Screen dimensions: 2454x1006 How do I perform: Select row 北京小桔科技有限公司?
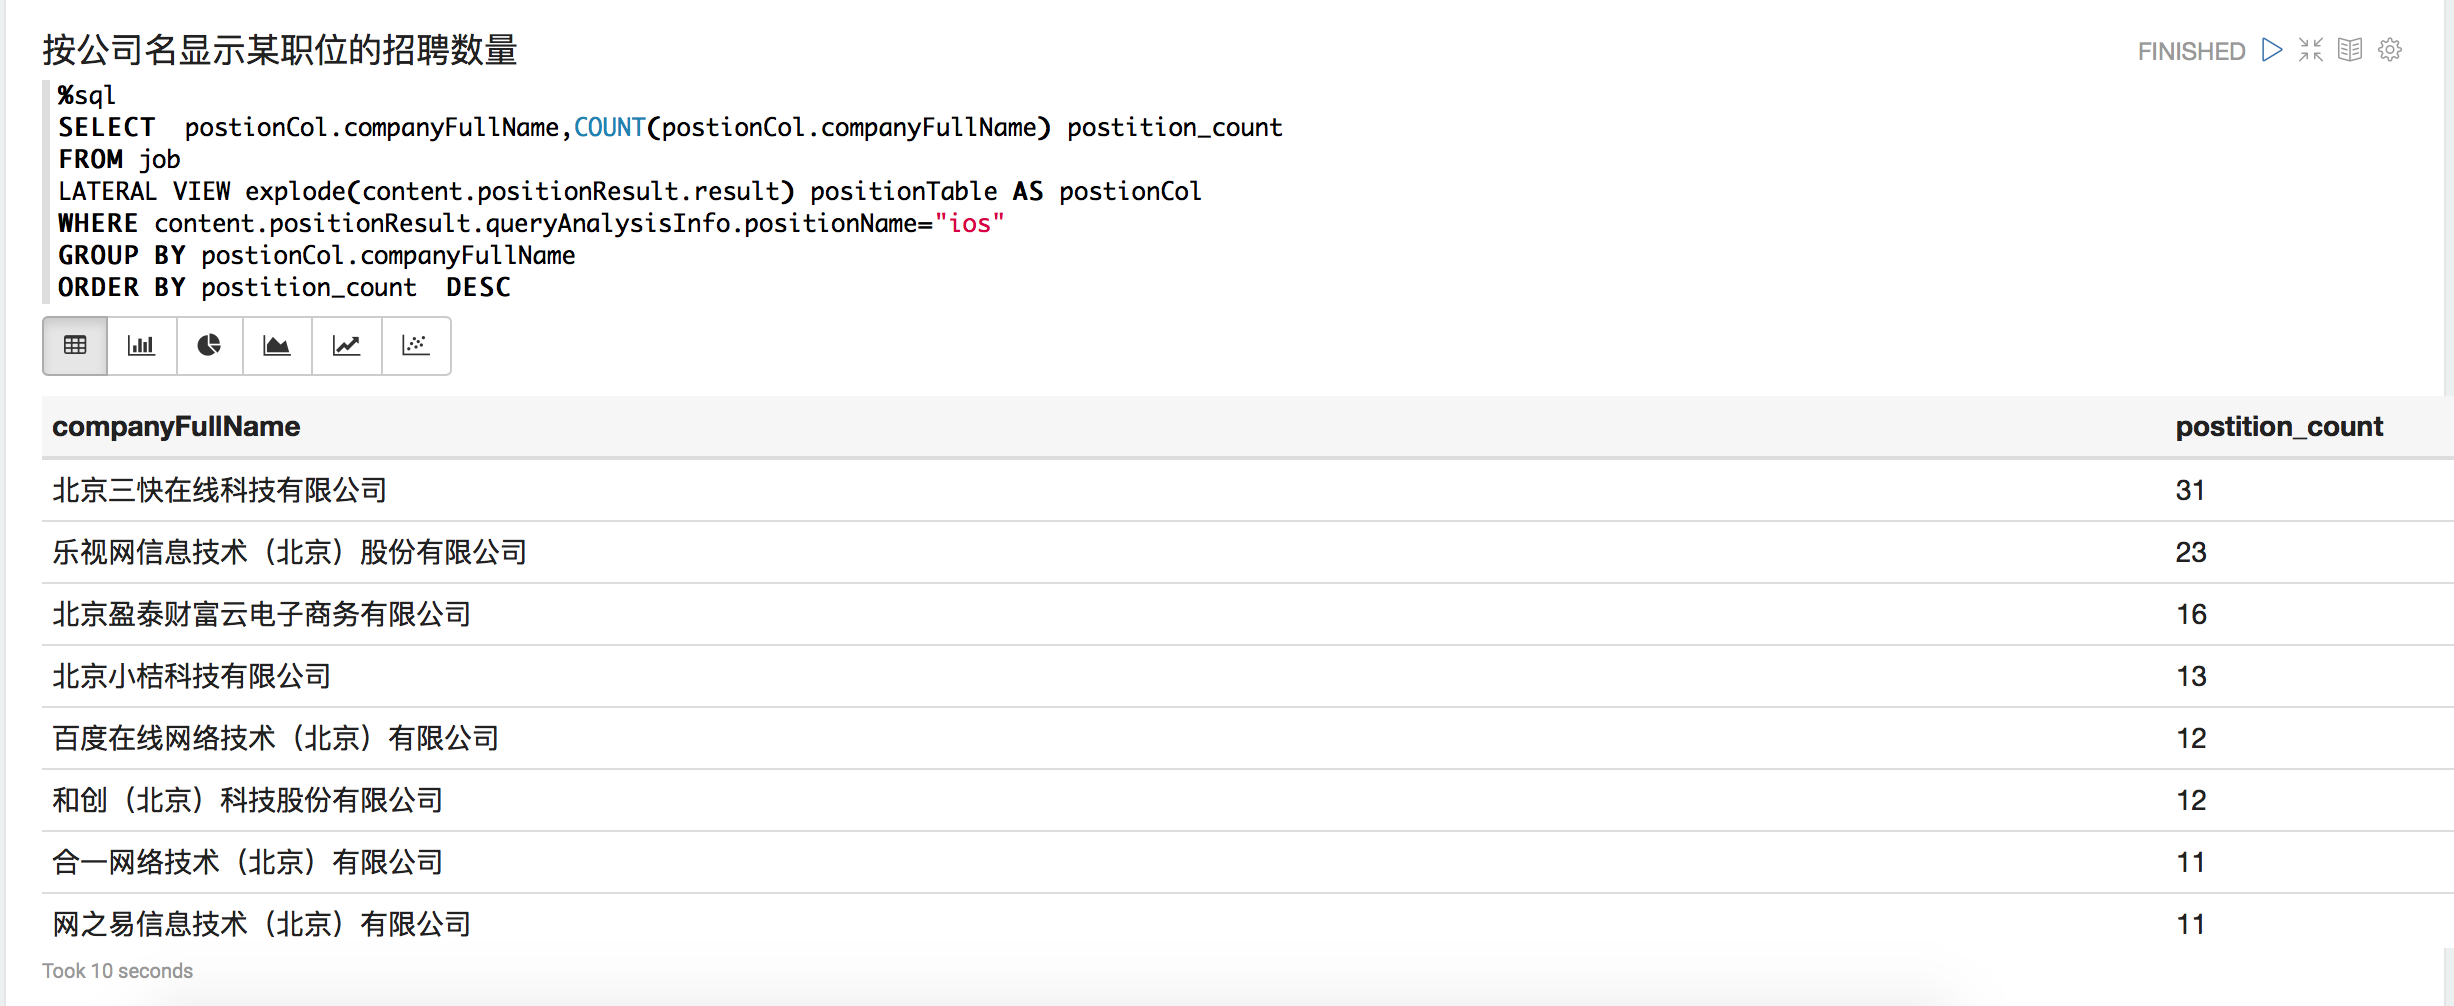pyautogui.click(x=1246, y=676)
